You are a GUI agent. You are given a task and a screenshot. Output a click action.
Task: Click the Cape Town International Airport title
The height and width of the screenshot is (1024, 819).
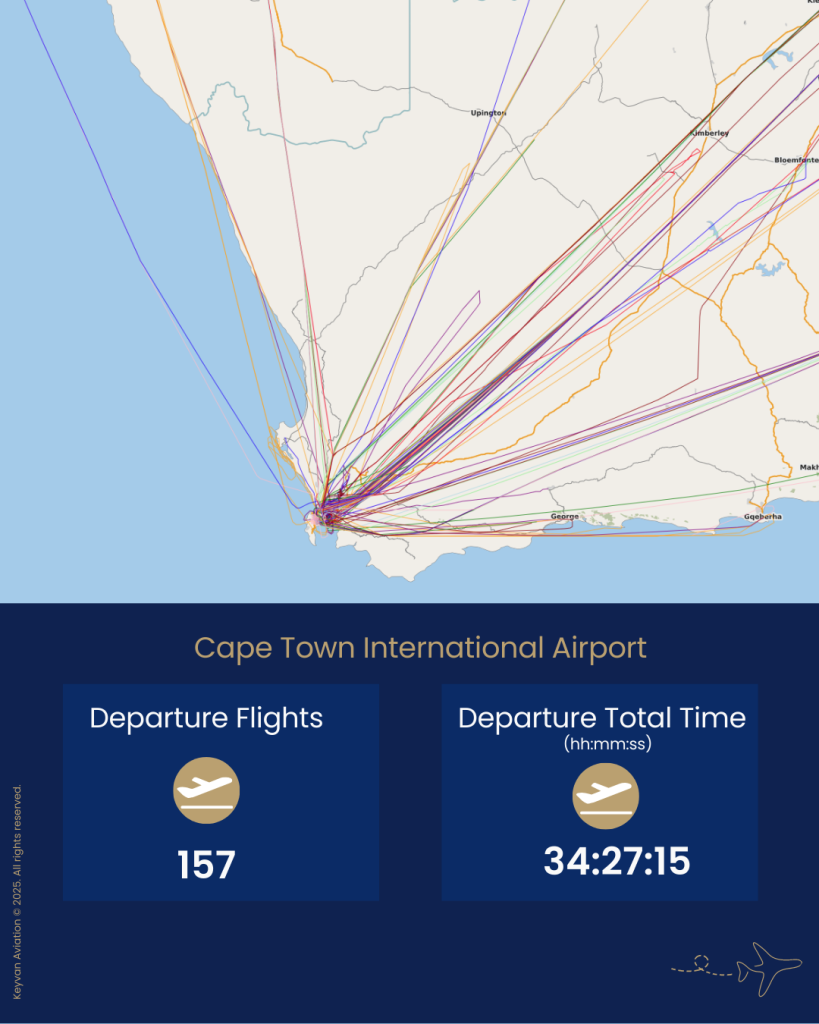coord(420,648)
